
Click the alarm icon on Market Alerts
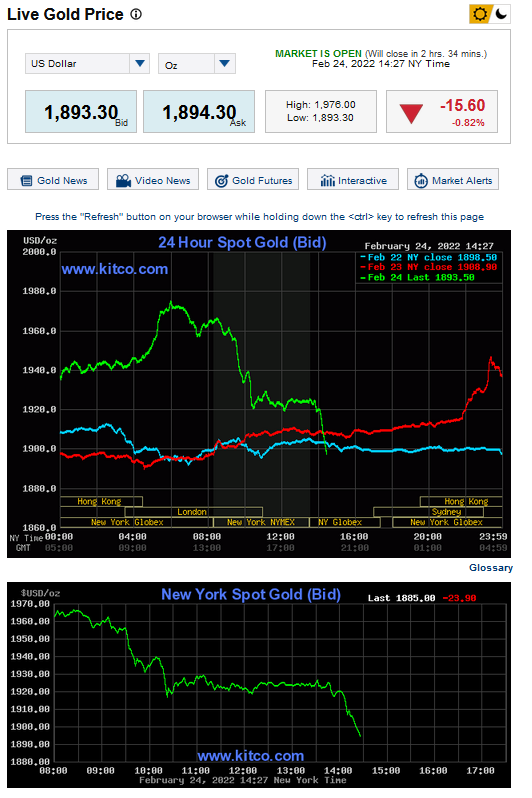click(x=421, y=181)
